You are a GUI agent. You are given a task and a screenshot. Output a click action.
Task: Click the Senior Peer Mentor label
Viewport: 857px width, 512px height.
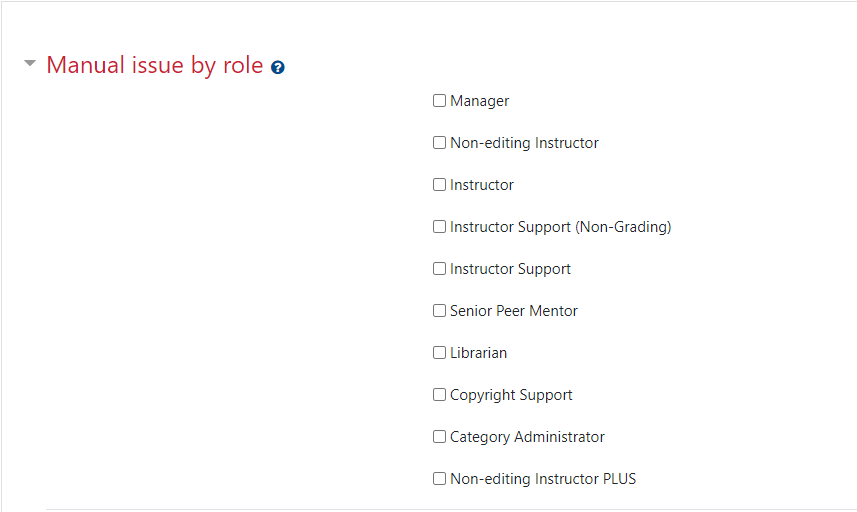[514, 311]
